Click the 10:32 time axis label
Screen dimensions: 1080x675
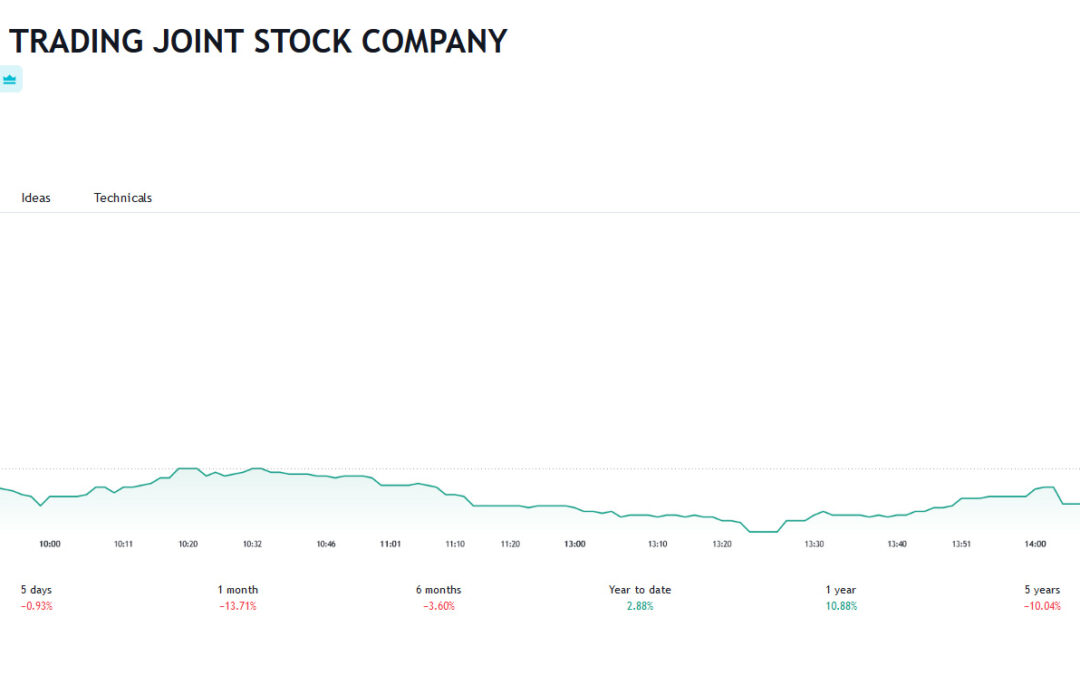click(252, 544)
